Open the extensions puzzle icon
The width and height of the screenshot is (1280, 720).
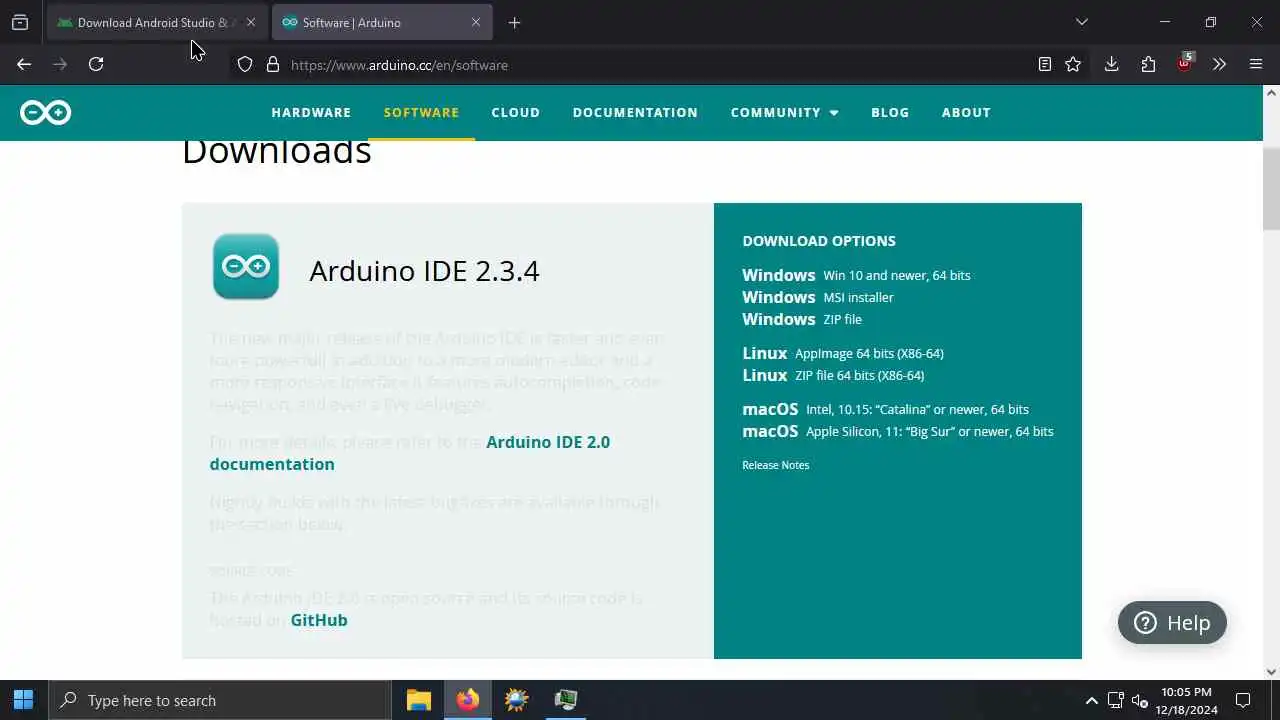(1148, 64)
